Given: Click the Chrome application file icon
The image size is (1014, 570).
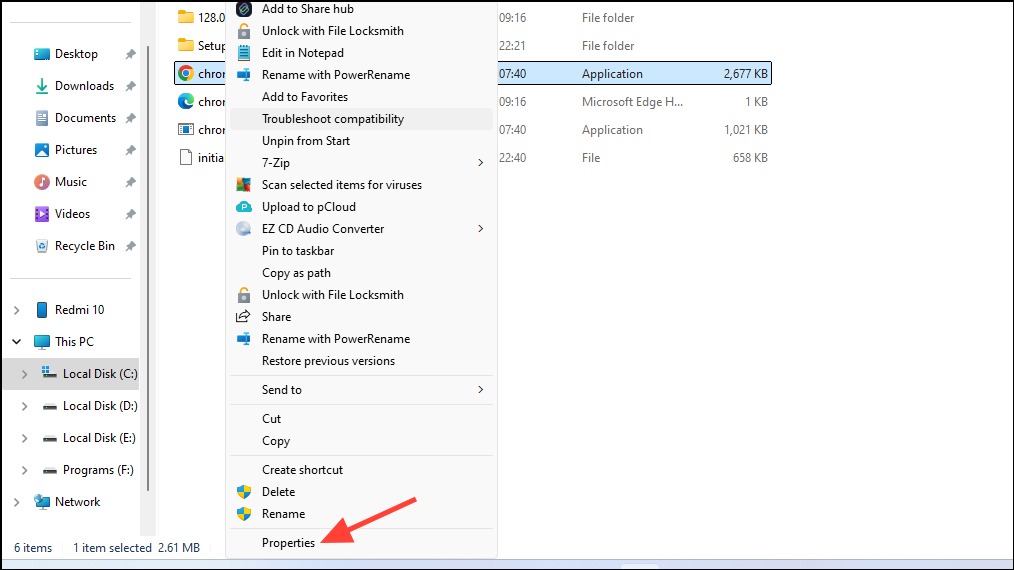Looking at the screenshot, I should [186, 74].
